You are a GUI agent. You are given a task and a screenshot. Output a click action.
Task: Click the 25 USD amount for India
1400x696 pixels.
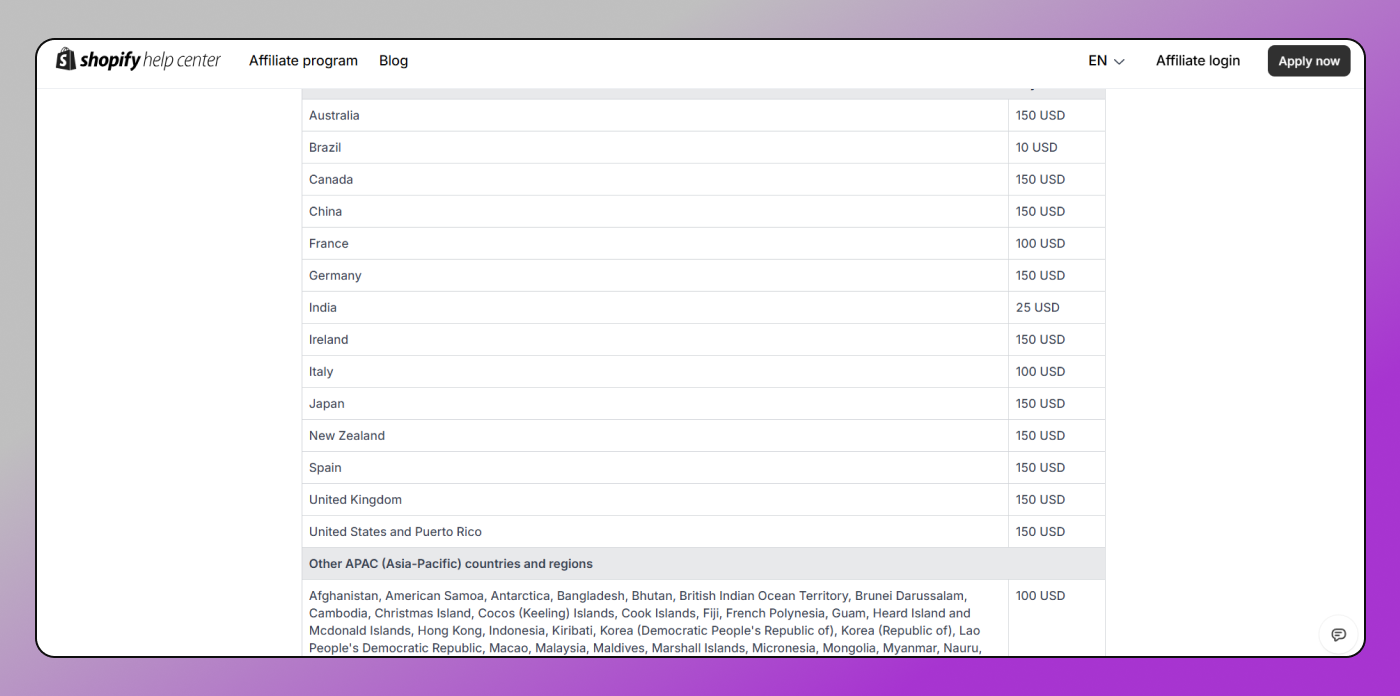coord(1037,307)
